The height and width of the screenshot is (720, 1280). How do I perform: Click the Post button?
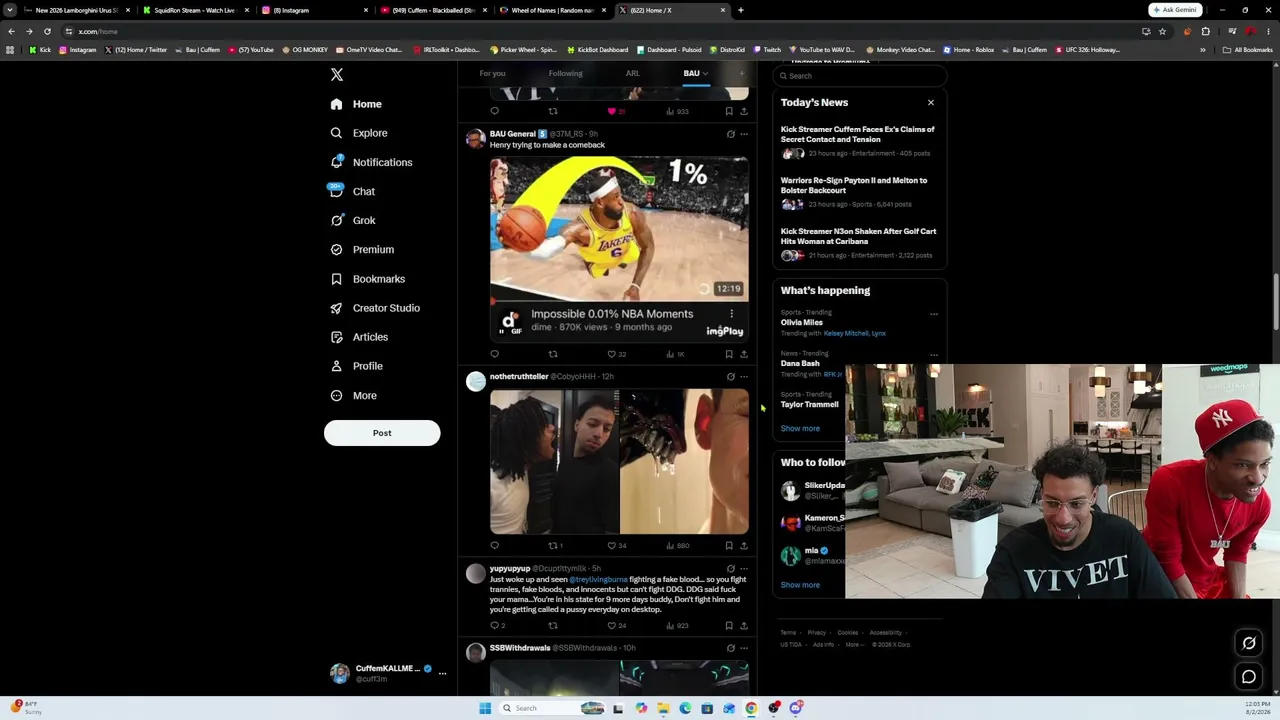[382, 433]
